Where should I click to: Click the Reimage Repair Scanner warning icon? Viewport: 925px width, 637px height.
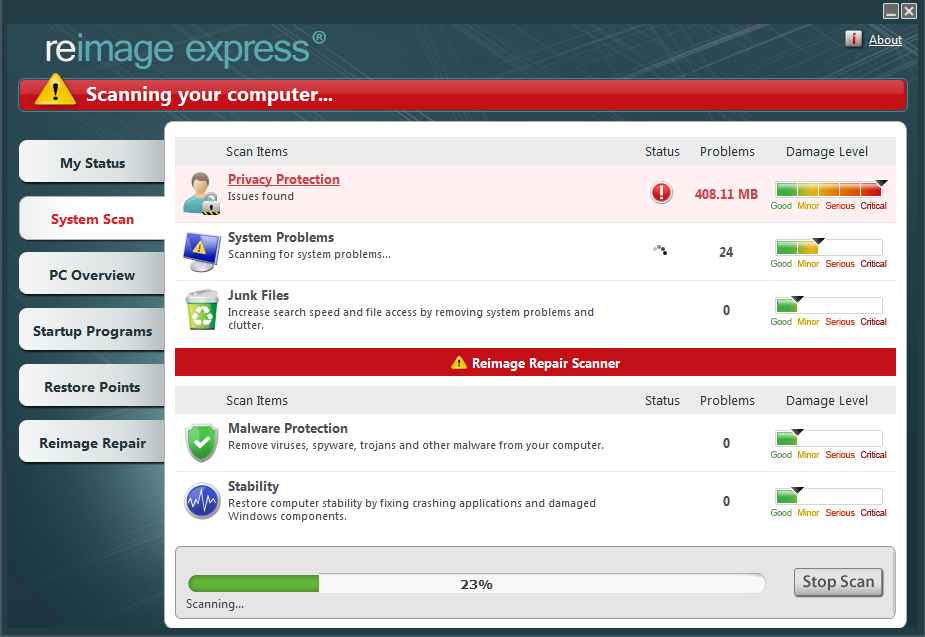(458, 363)
